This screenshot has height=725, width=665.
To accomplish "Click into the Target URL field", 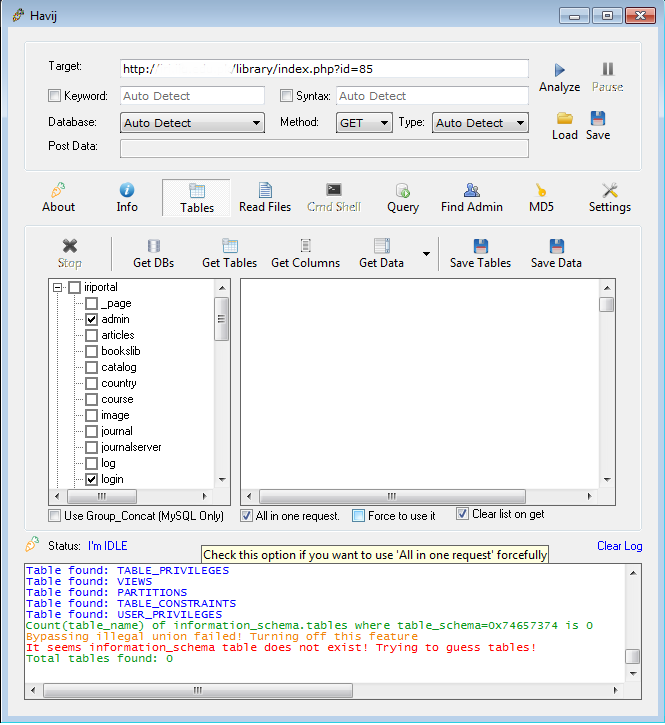I will [324, 69].
